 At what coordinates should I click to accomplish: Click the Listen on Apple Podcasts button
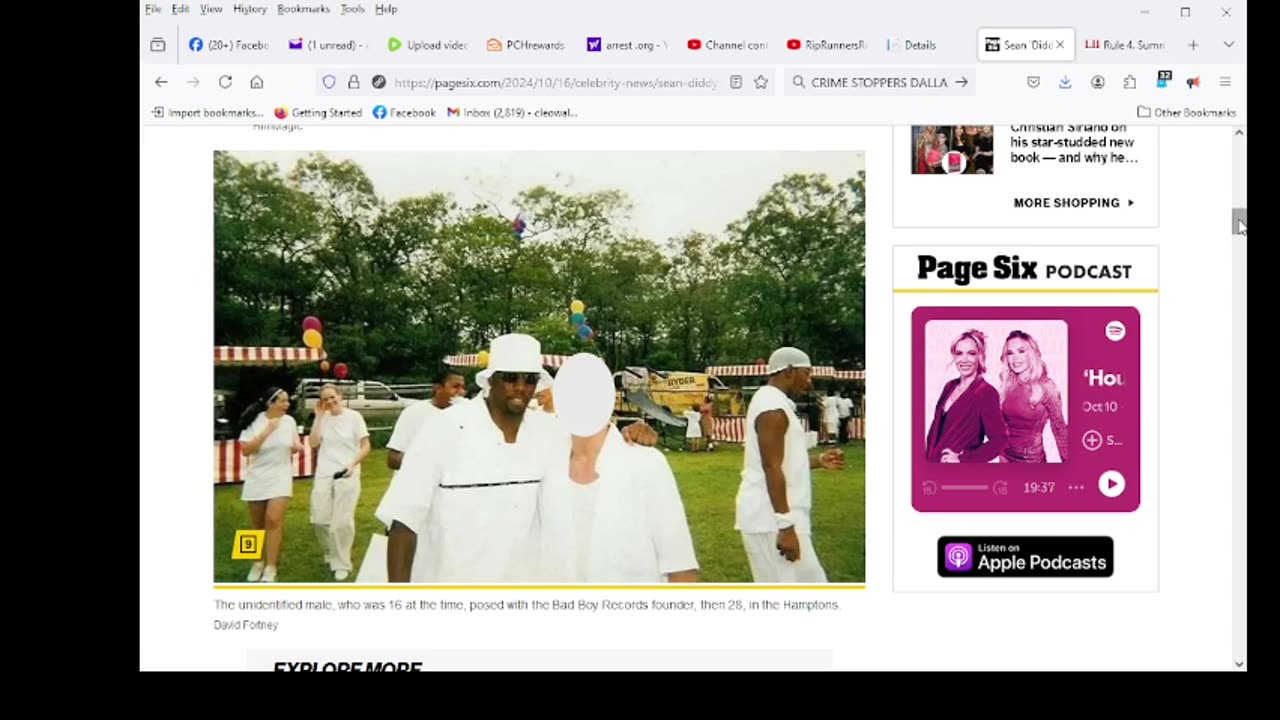point(1025,557)
